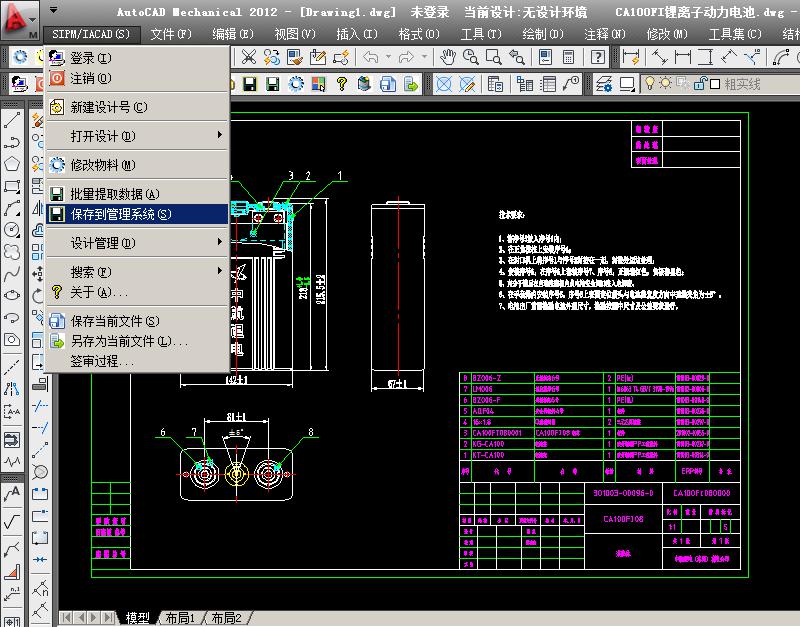Select 保存当前文件 menu entry
This screenshot has height=627, width=800.
click(x=137, y=321)
